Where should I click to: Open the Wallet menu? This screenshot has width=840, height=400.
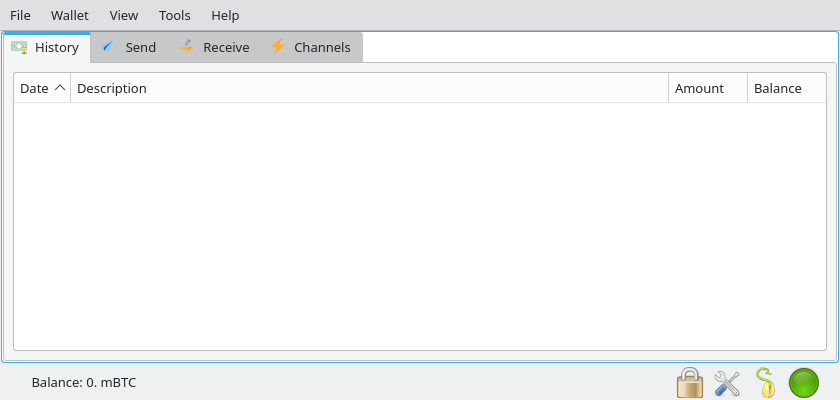[x=70, y=15]
